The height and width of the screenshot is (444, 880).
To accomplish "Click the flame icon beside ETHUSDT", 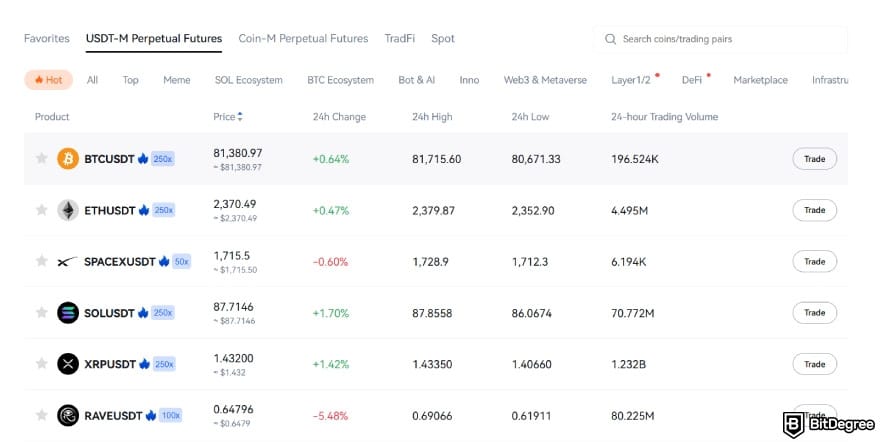I will tap(144, 210).
